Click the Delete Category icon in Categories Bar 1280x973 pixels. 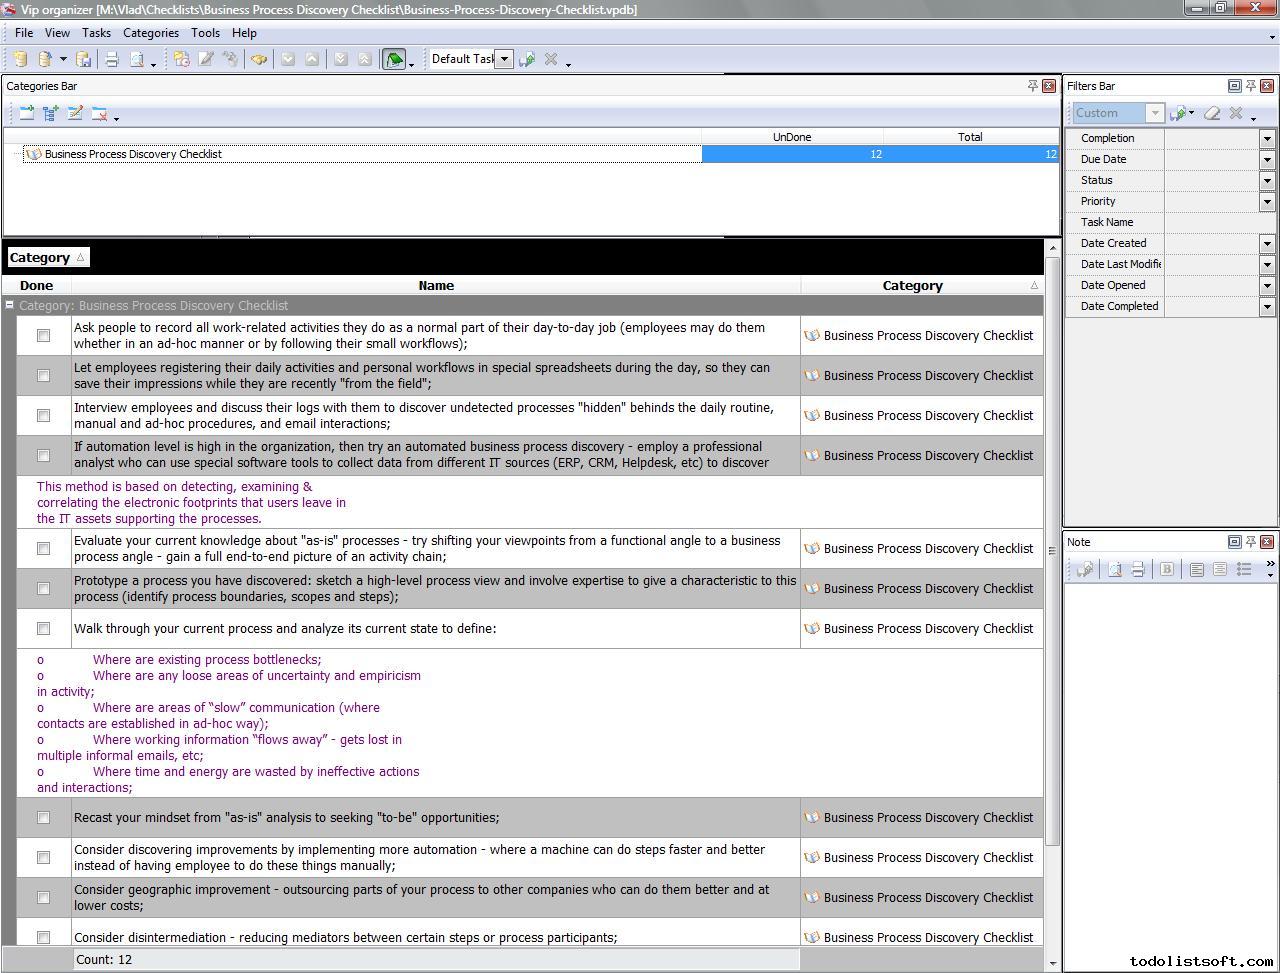tap(99, 113)
